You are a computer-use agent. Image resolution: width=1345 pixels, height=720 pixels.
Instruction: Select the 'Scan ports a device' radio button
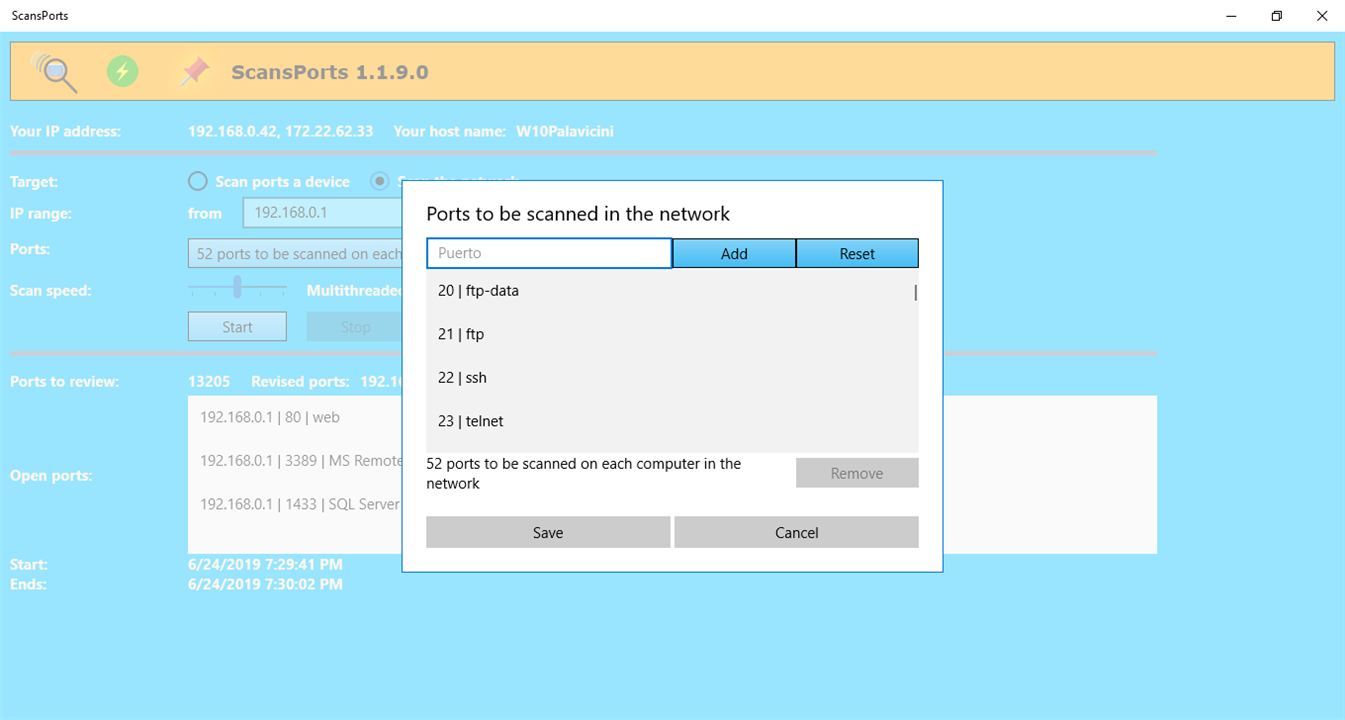tap(198, 182)
